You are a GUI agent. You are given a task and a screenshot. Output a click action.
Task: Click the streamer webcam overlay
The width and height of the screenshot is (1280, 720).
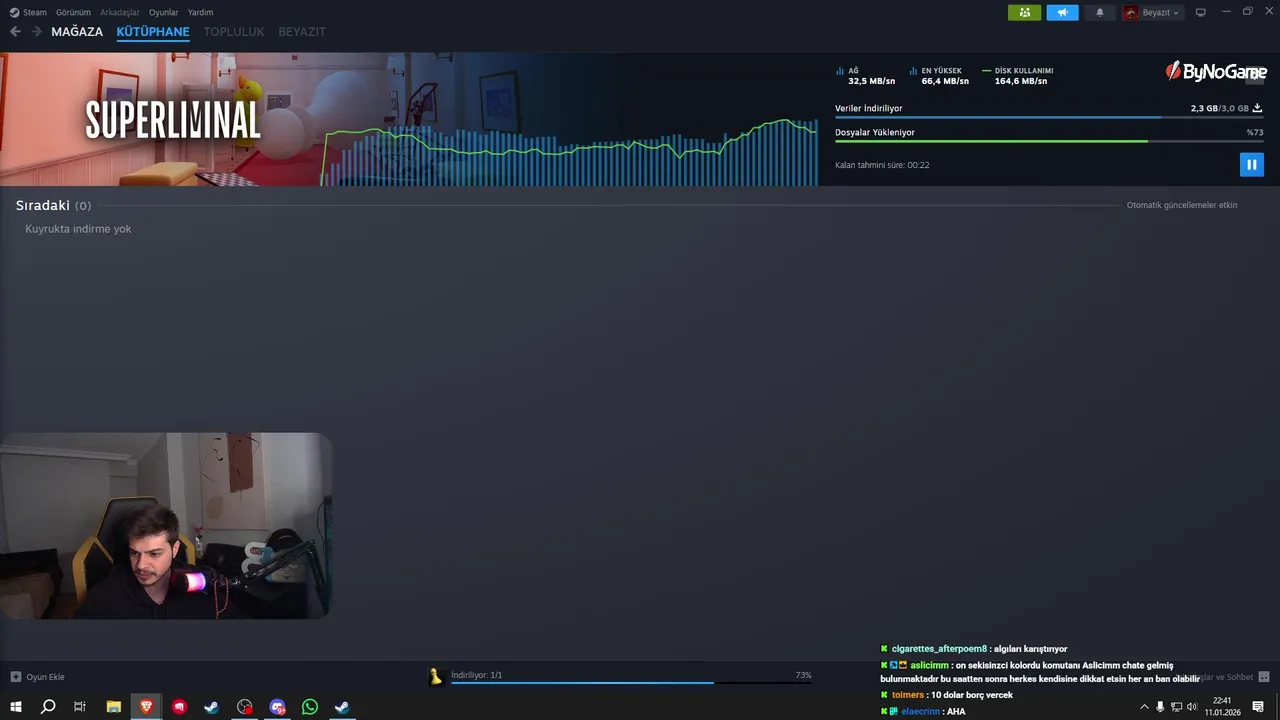165,526
